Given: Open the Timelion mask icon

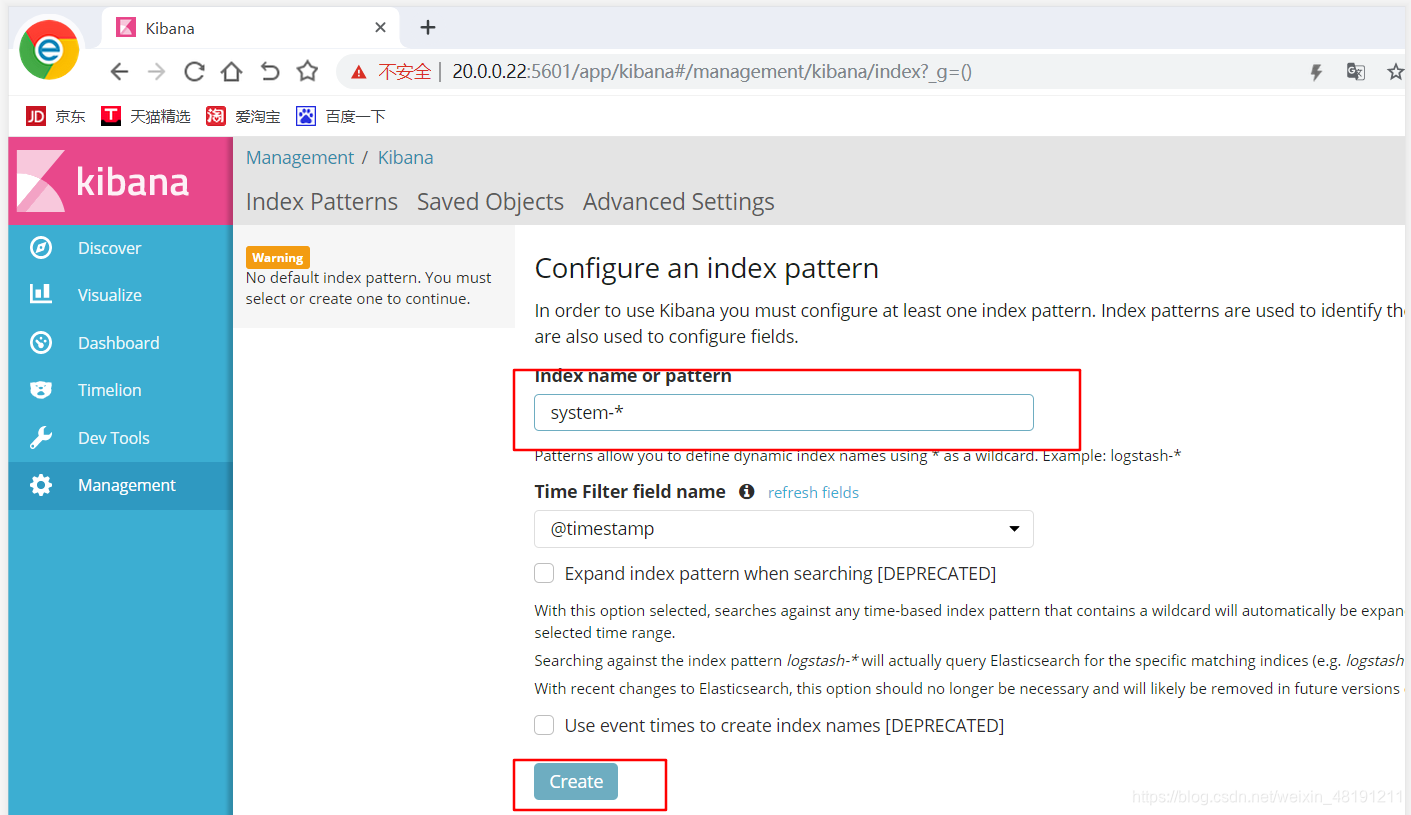Looking at the screenshot, I should pos(41,390).
